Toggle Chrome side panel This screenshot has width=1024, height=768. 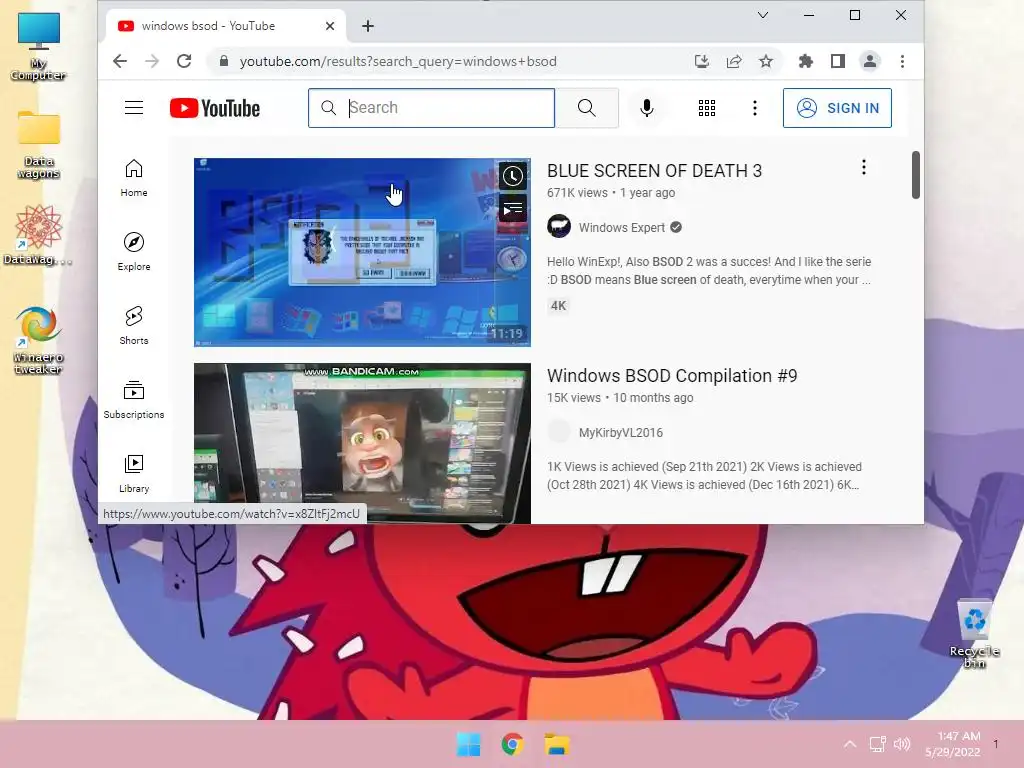pos(838,61)
